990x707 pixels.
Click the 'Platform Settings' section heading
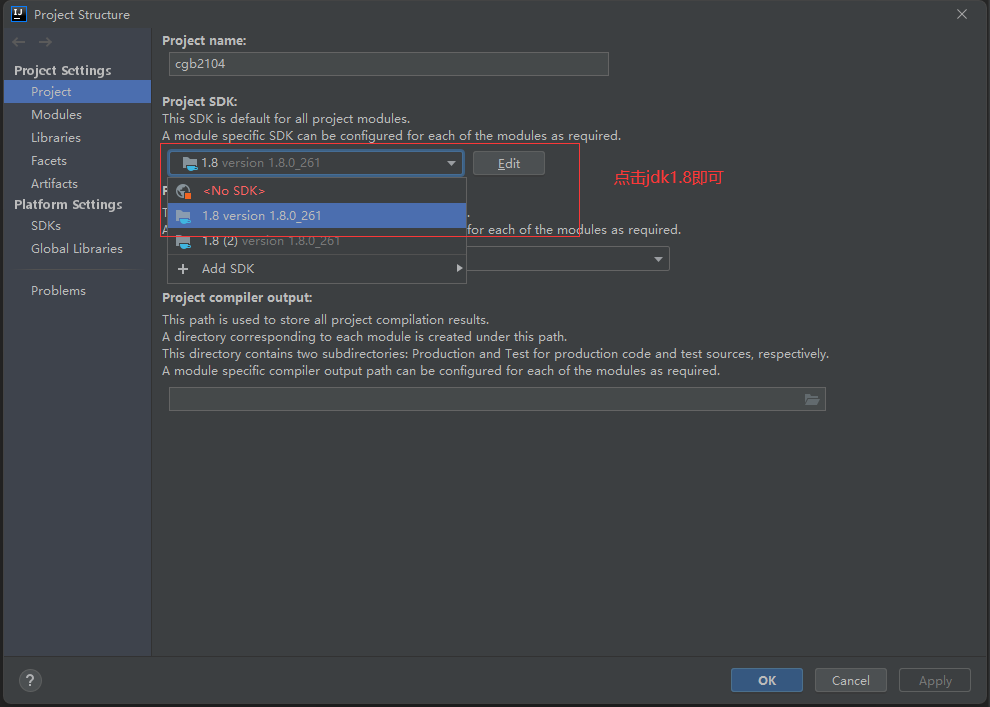point(68,205)
